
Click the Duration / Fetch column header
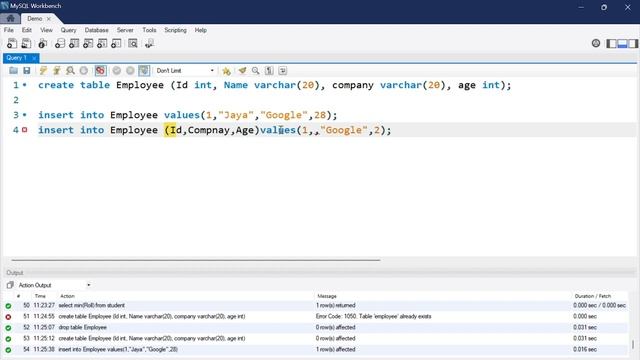[593, 296]
